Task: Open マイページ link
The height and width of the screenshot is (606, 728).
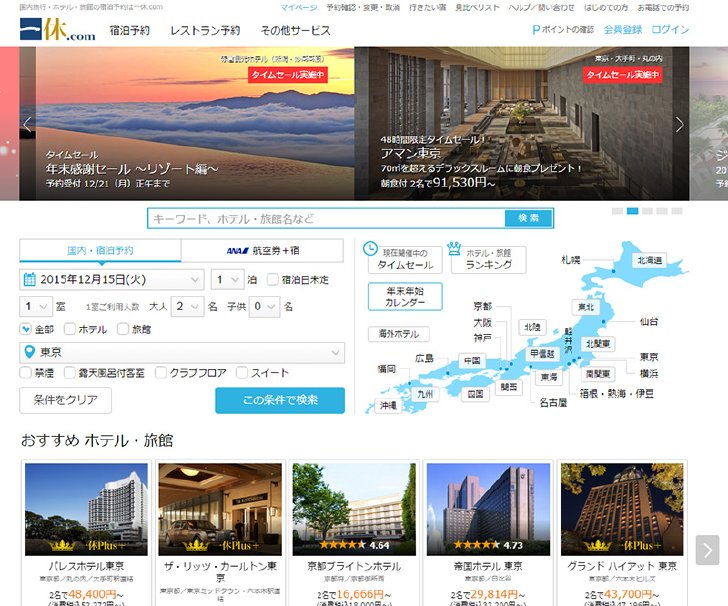Action: [x=299, y=7]
